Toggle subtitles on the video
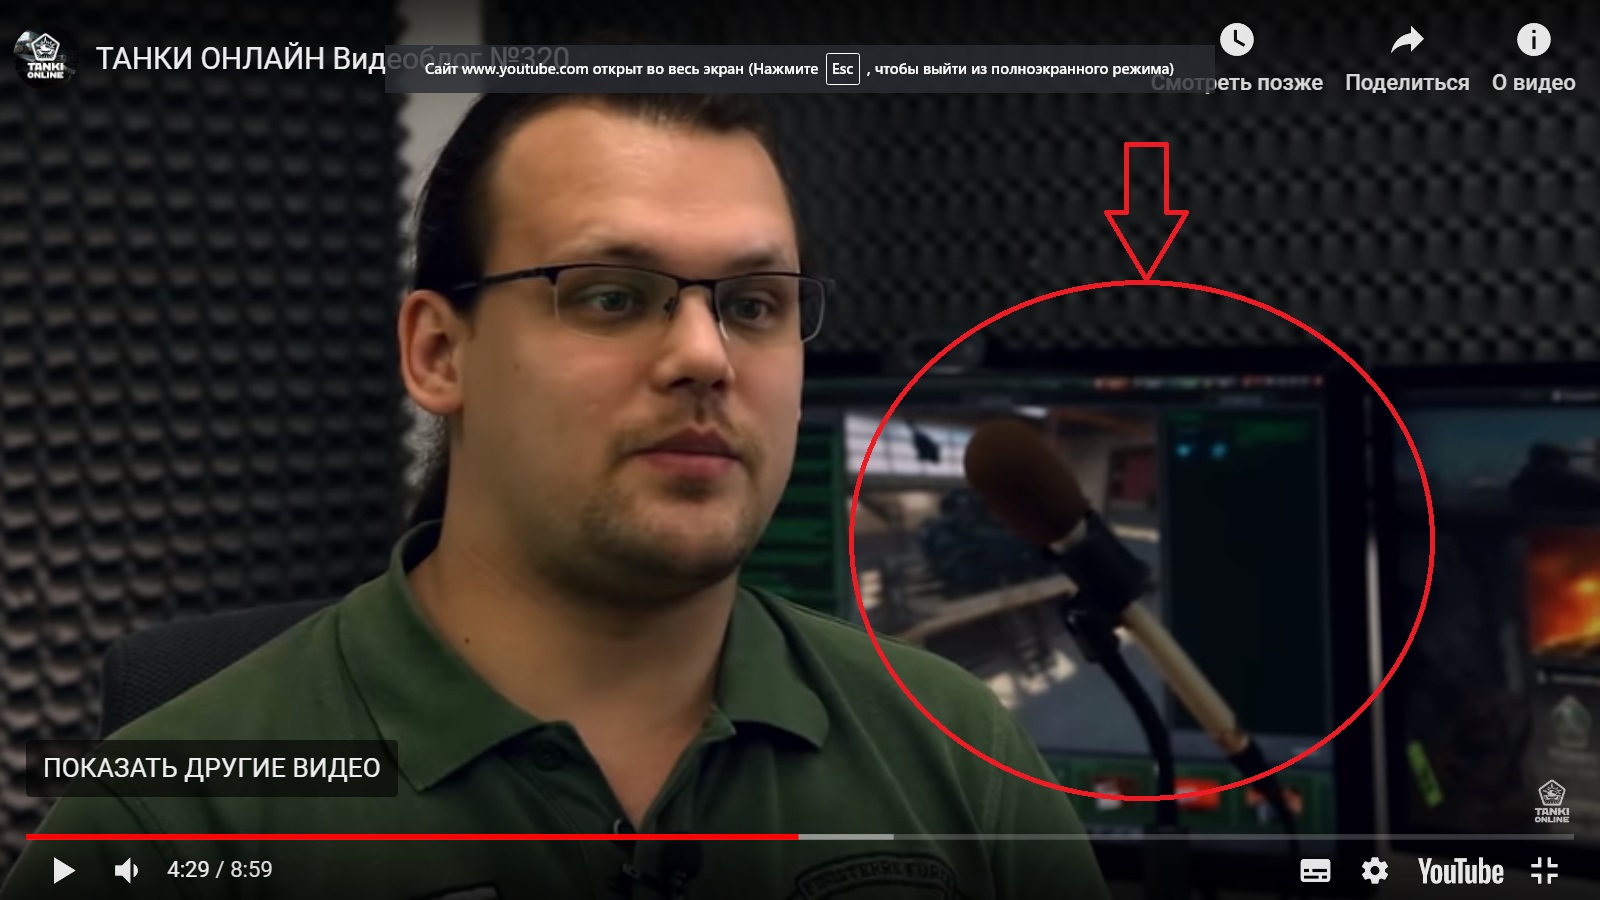Image resolution: width=1600 pixels, height=900 pixels. (x=1315, y=870)
